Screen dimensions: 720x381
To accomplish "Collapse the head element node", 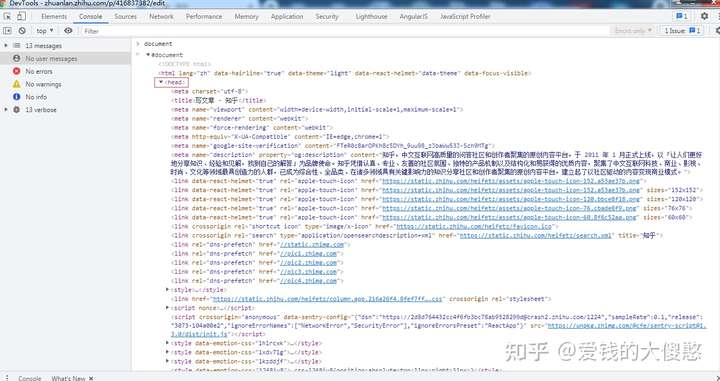I will (161, 82).
